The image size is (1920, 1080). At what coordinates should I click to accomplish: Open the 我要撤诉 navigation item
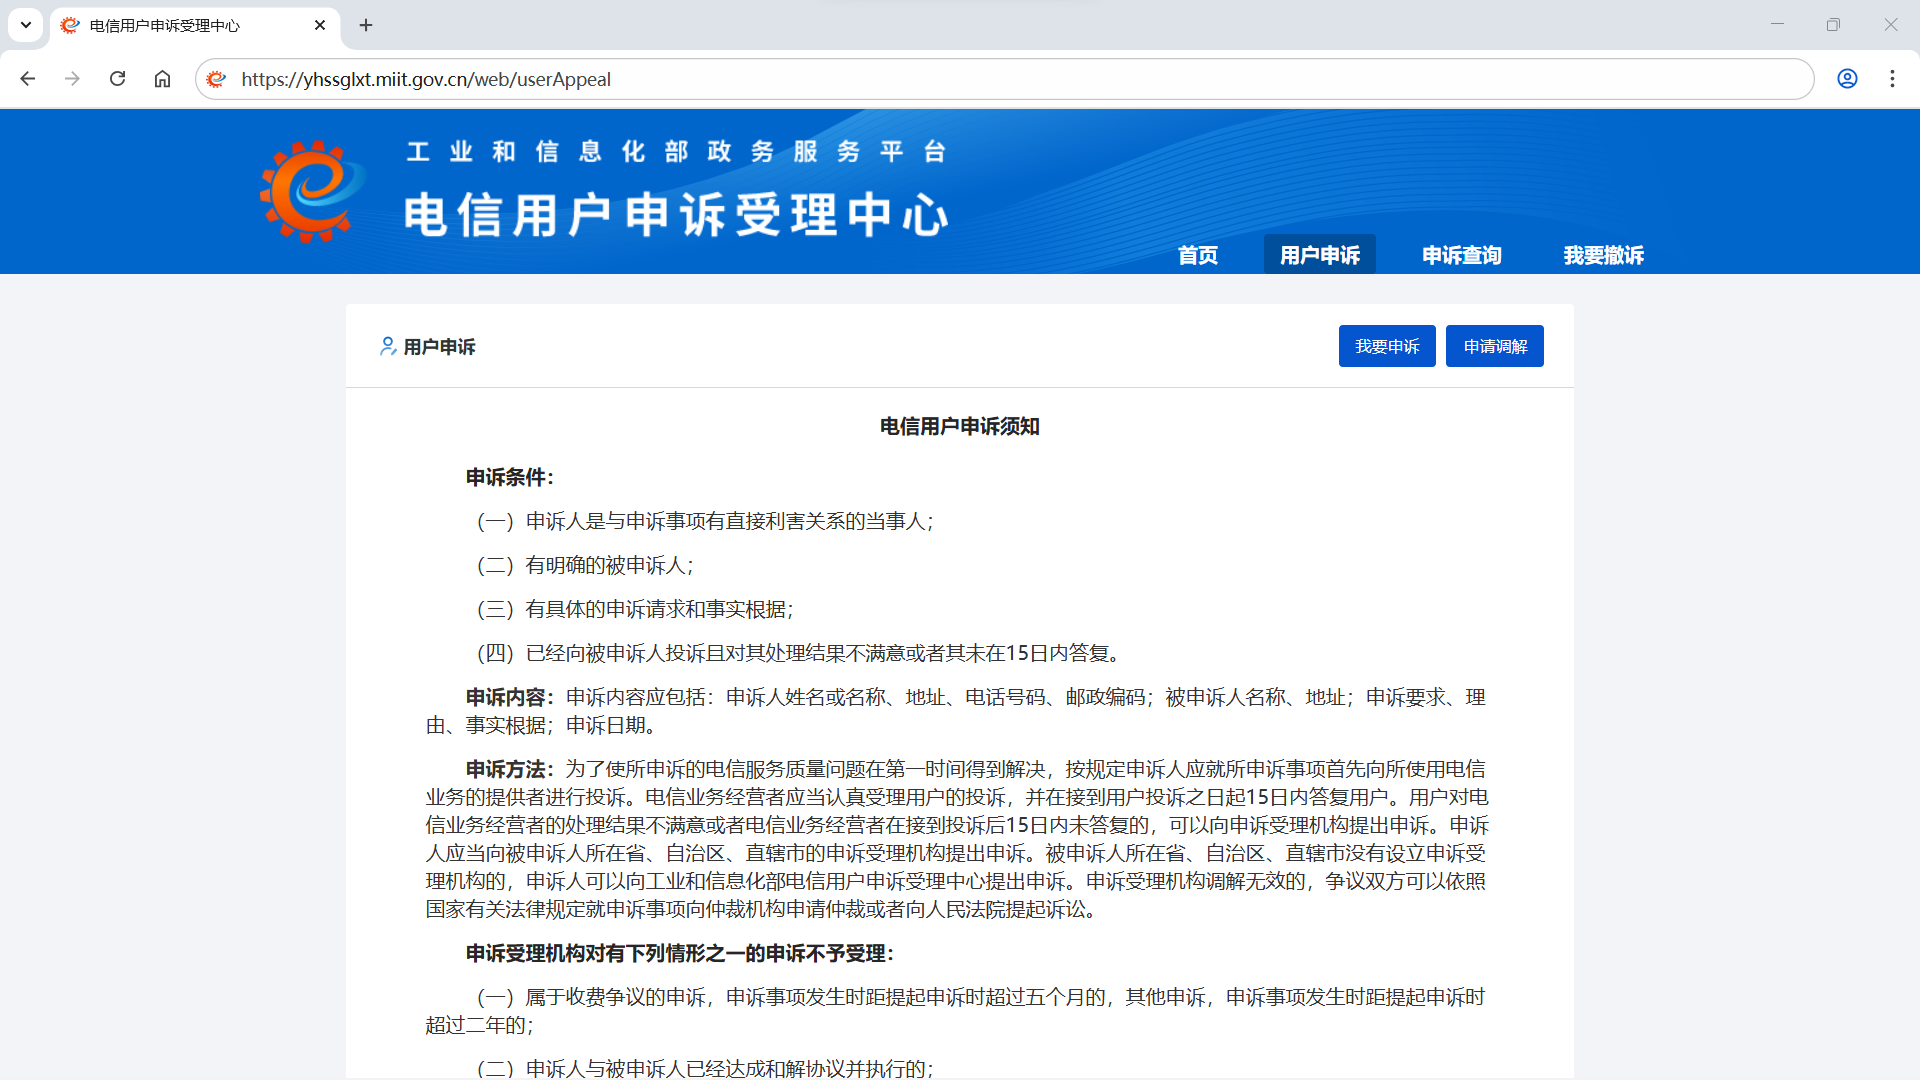click(1603, 255)
